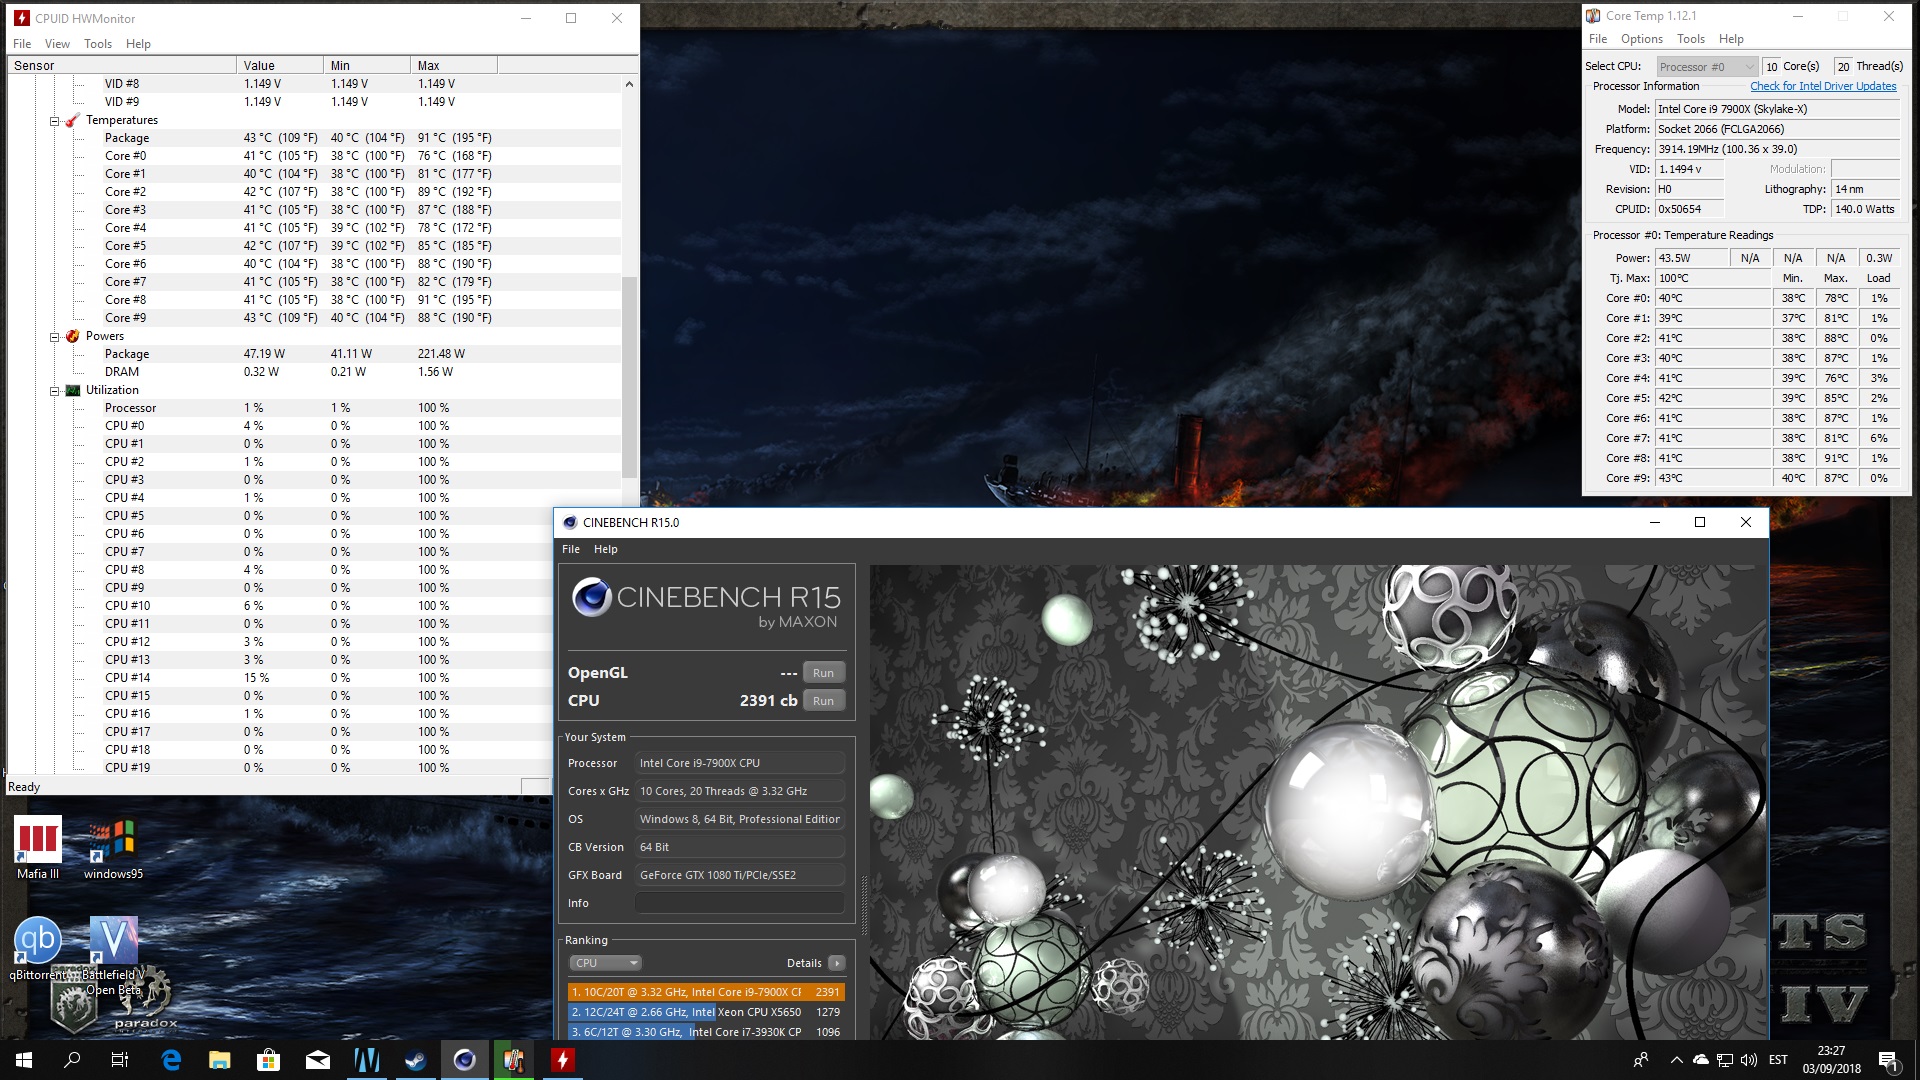Open the Action Center notifications icon
The image size is (1920, 1080).
click(x=1888, y=1060)
